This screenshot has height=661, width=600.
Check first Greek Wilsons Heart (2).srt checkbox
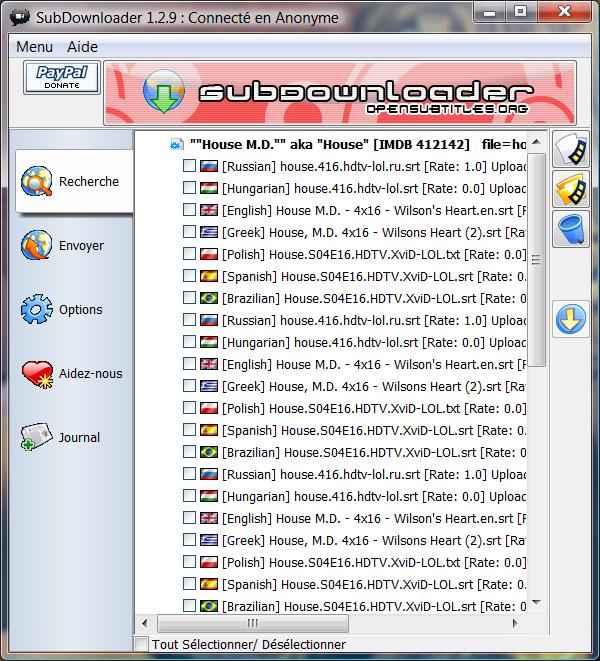(189, 231)
